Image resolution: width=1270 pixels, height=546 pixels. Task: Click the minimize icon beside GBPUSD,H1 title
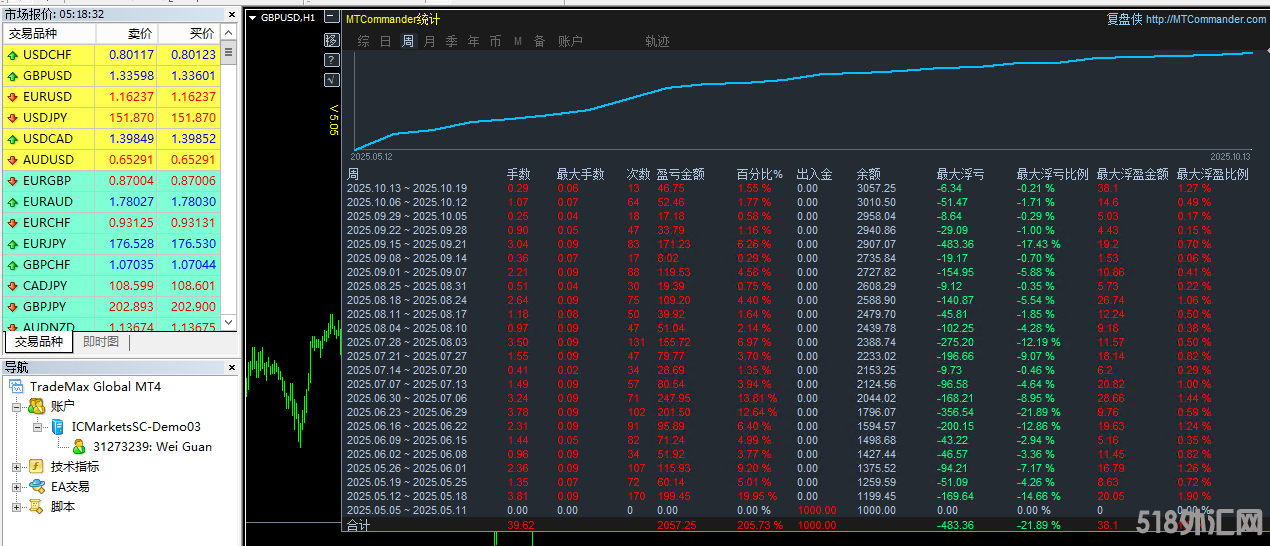pyautogui.click(x=252, y=18)
